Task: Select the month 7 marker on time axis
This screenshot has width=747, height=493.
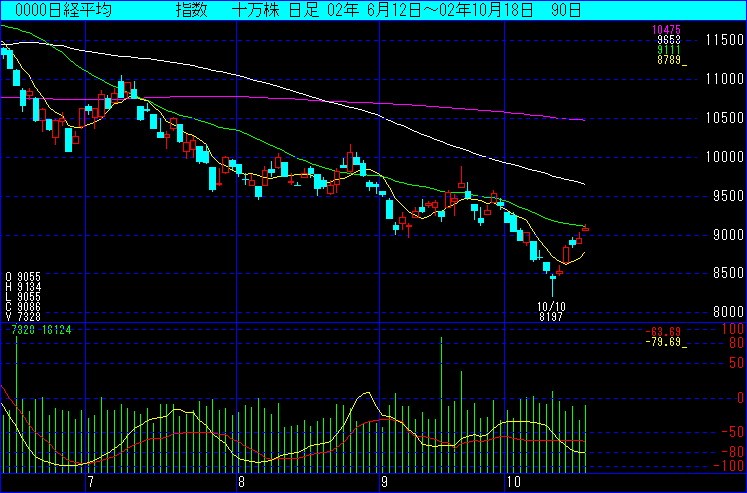Action: click(91, 482)
